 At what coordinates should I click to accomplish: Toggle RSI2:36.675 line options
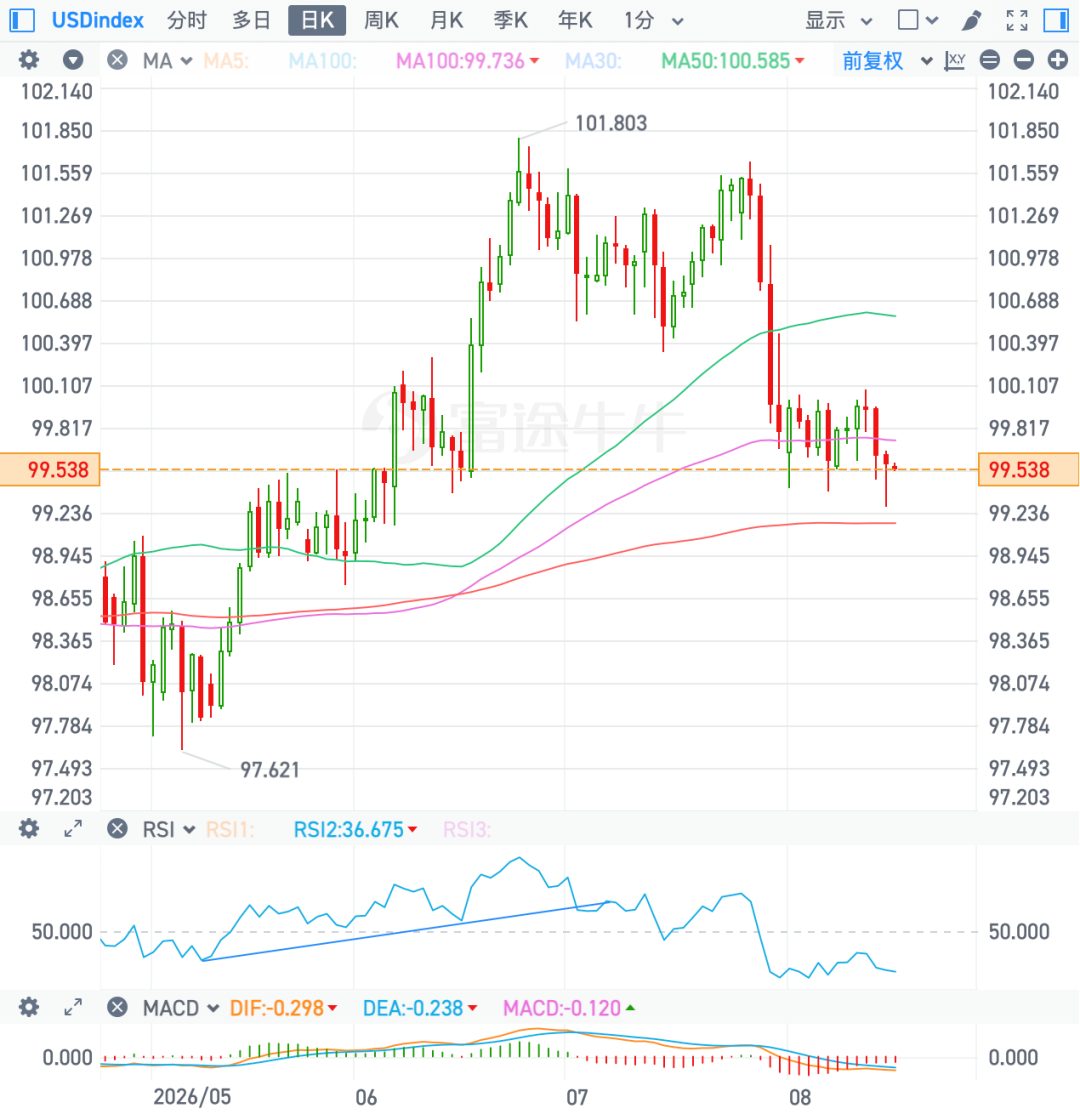click(355, 829)
